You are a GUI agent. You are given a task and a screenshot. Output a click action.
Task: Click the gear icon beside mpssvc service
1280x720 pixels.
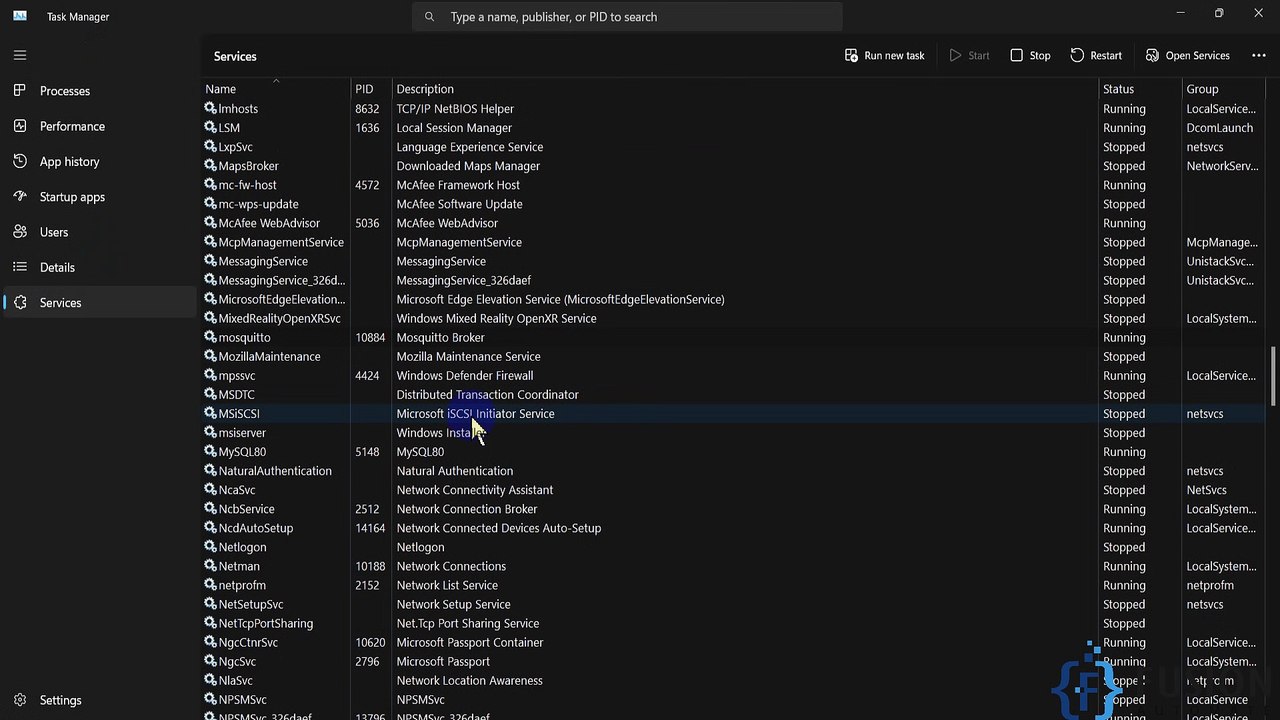(210, 375)
